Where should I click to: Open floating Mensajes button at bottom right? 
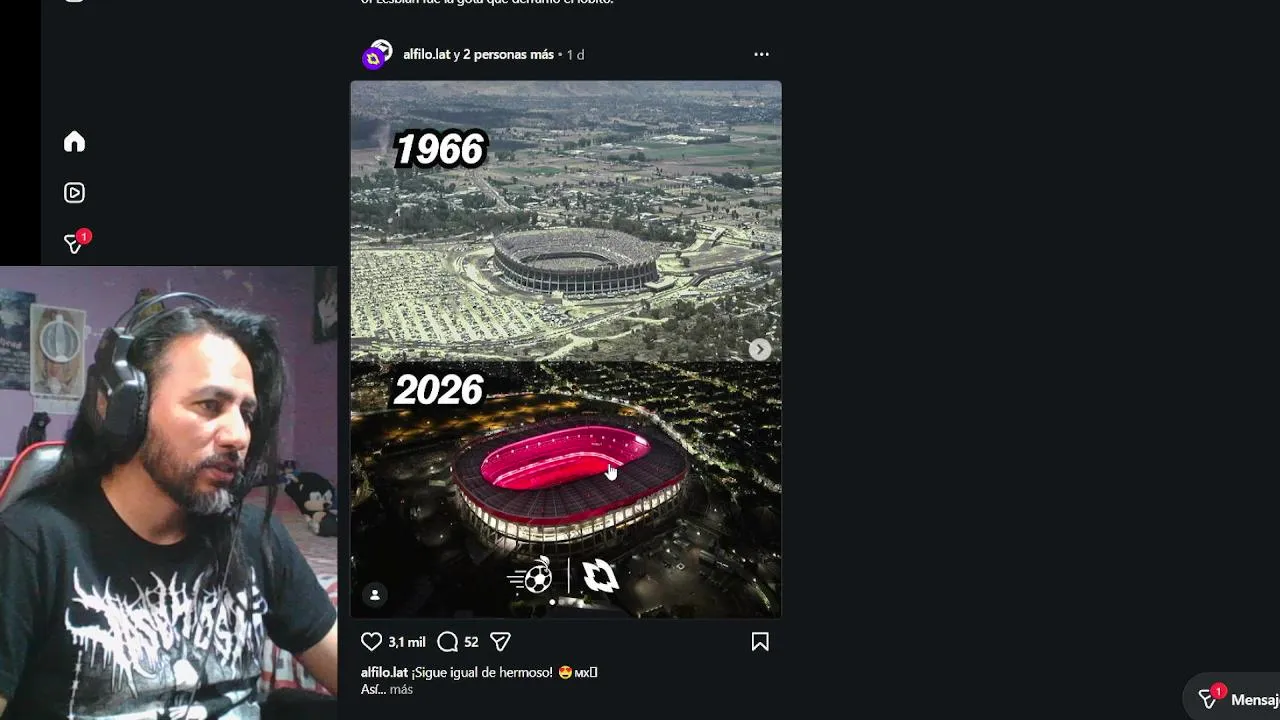click(1236, 699)
